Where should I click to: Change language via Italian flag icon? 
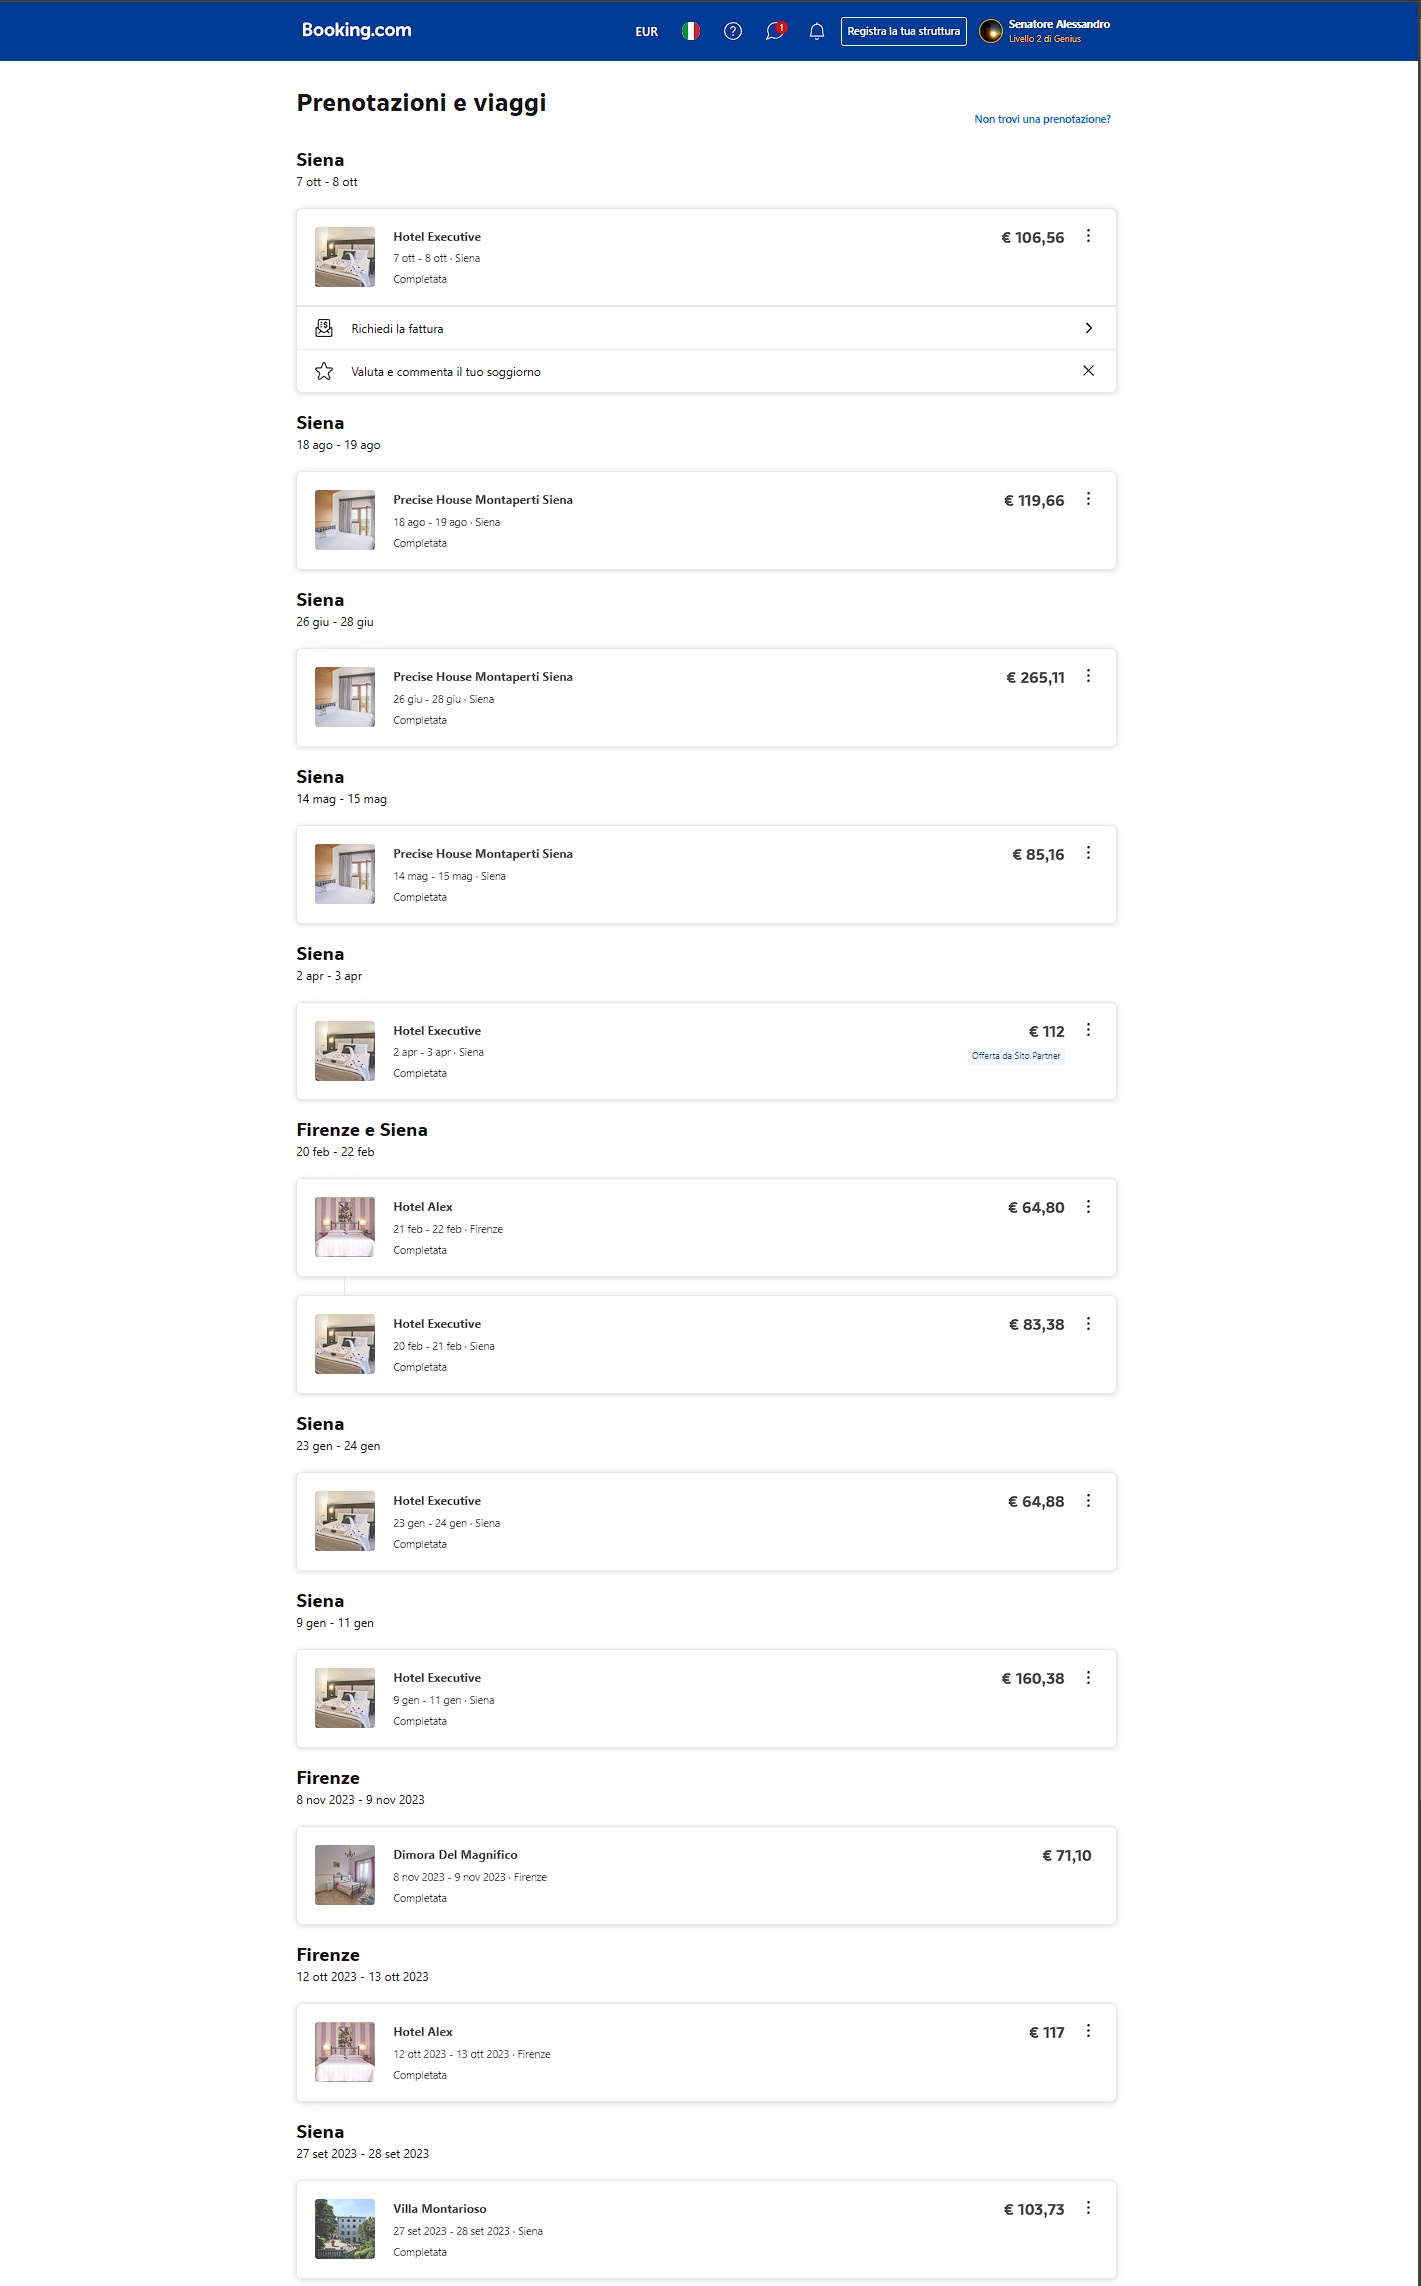[x=691, y=31]
